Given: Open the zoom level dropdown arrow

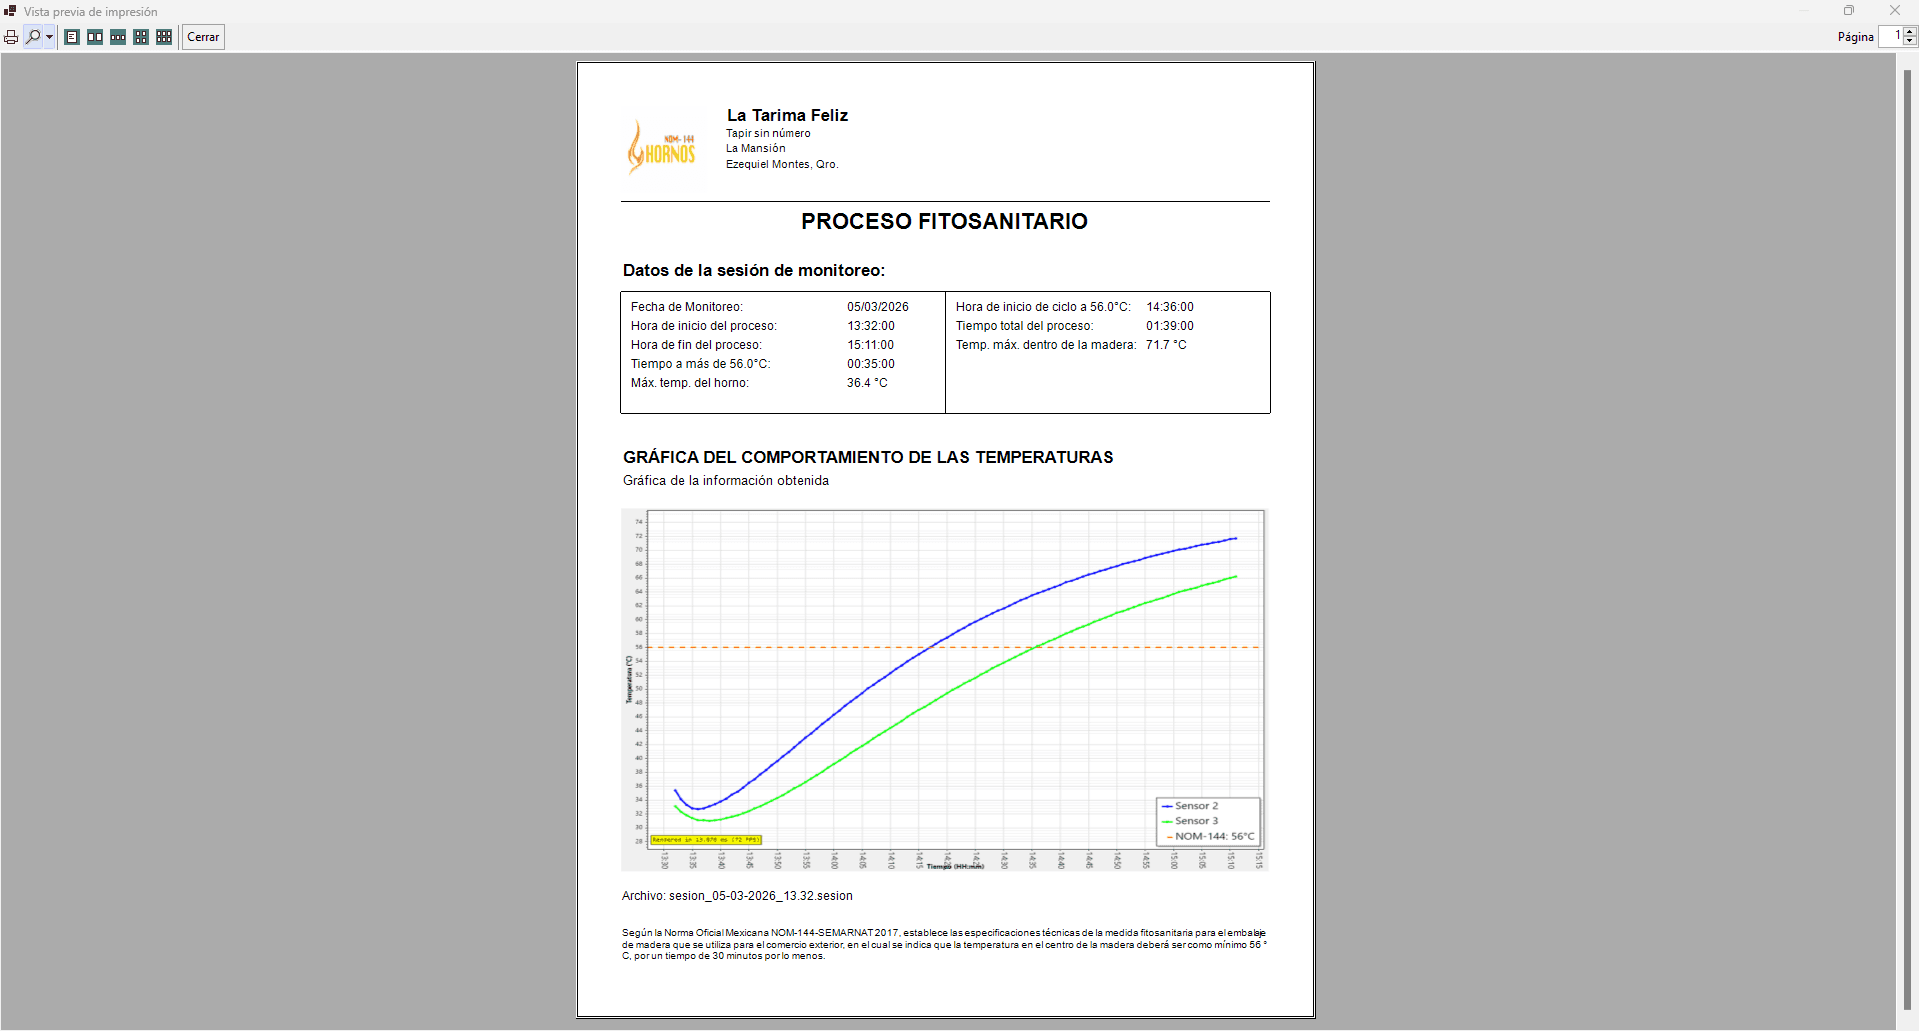Looking at the screenshot, I should (x=49, y=37).
